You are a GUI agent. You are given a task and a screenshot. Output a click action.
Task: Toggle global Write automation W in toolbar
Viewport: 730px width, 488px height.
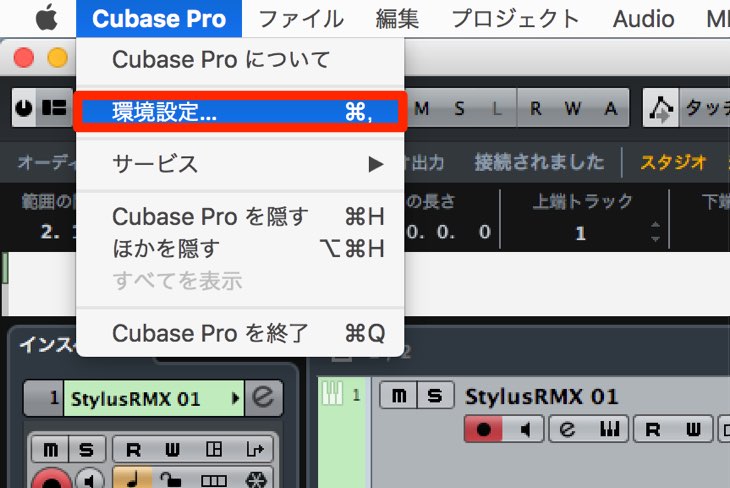pyautogui.click(x=573, y=108)
